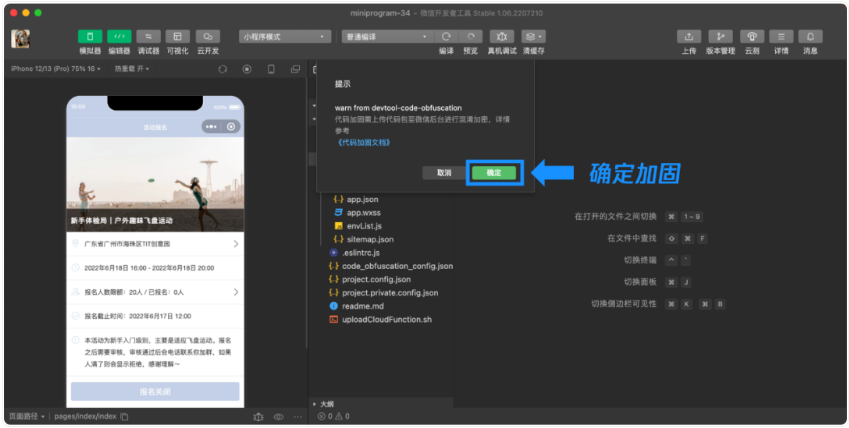Image resolution: width=849 pixels, height=428 pixels.
Task: Click the frisbee event banner image
Action: coord(155,184)
